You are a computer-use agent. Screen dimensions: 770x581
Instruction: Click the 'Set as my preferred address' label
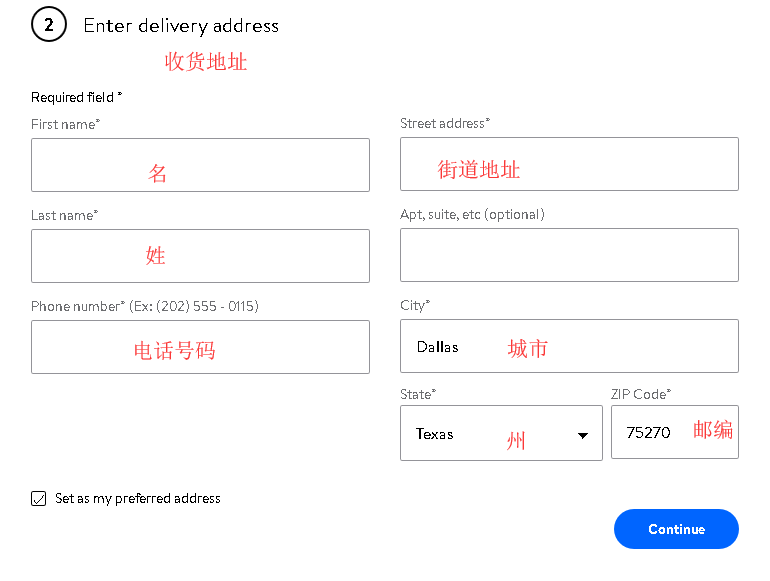pyautogui.click(x=137, y=498)
